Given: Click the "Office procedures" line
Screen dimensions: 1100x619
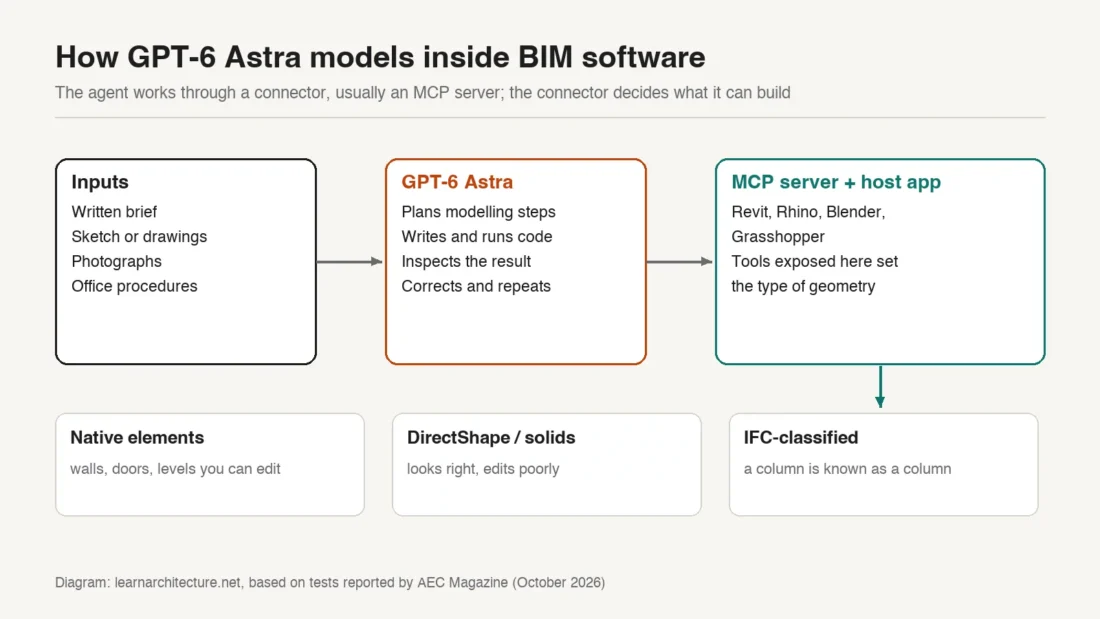Looking at the screenshot, I should (134, 286).
